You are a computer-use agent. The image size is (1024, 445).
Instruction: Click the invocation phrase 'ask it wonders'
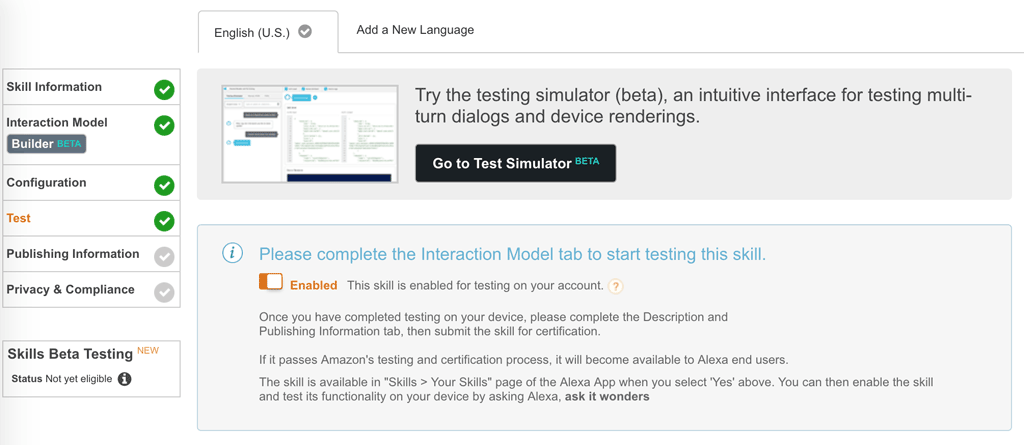[x=607, y=397]
